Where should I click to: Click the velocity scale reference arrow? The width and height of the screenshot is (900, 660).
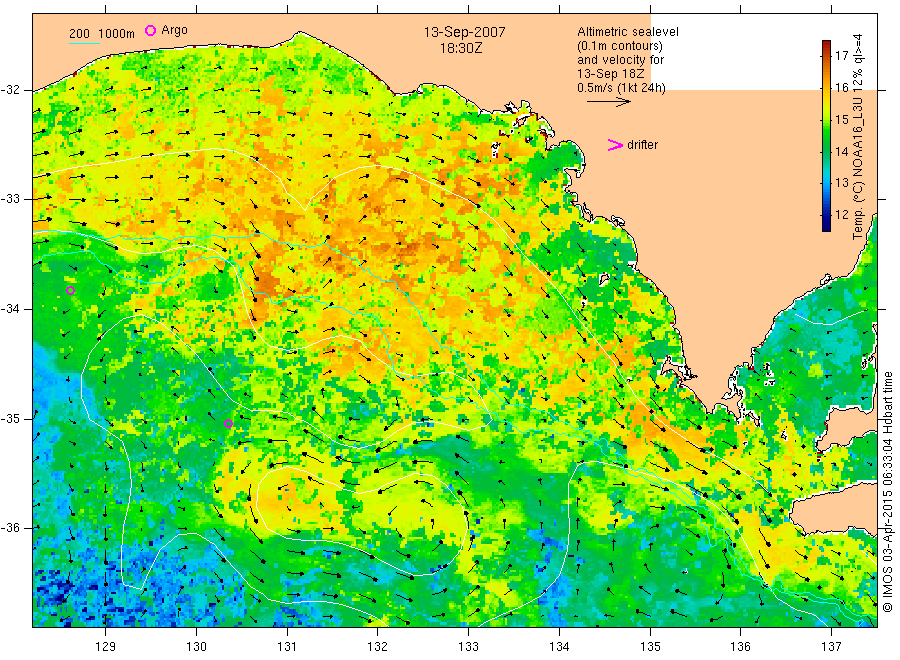click(609, 102)
